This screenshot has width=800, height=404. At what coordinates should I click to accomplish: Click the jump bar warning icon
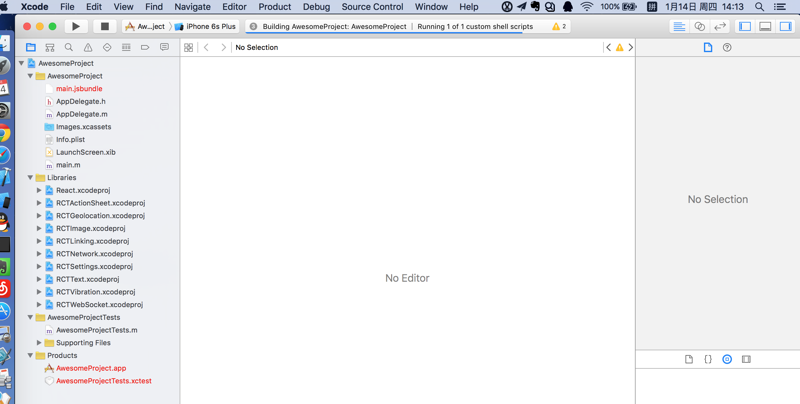(619, 47)
